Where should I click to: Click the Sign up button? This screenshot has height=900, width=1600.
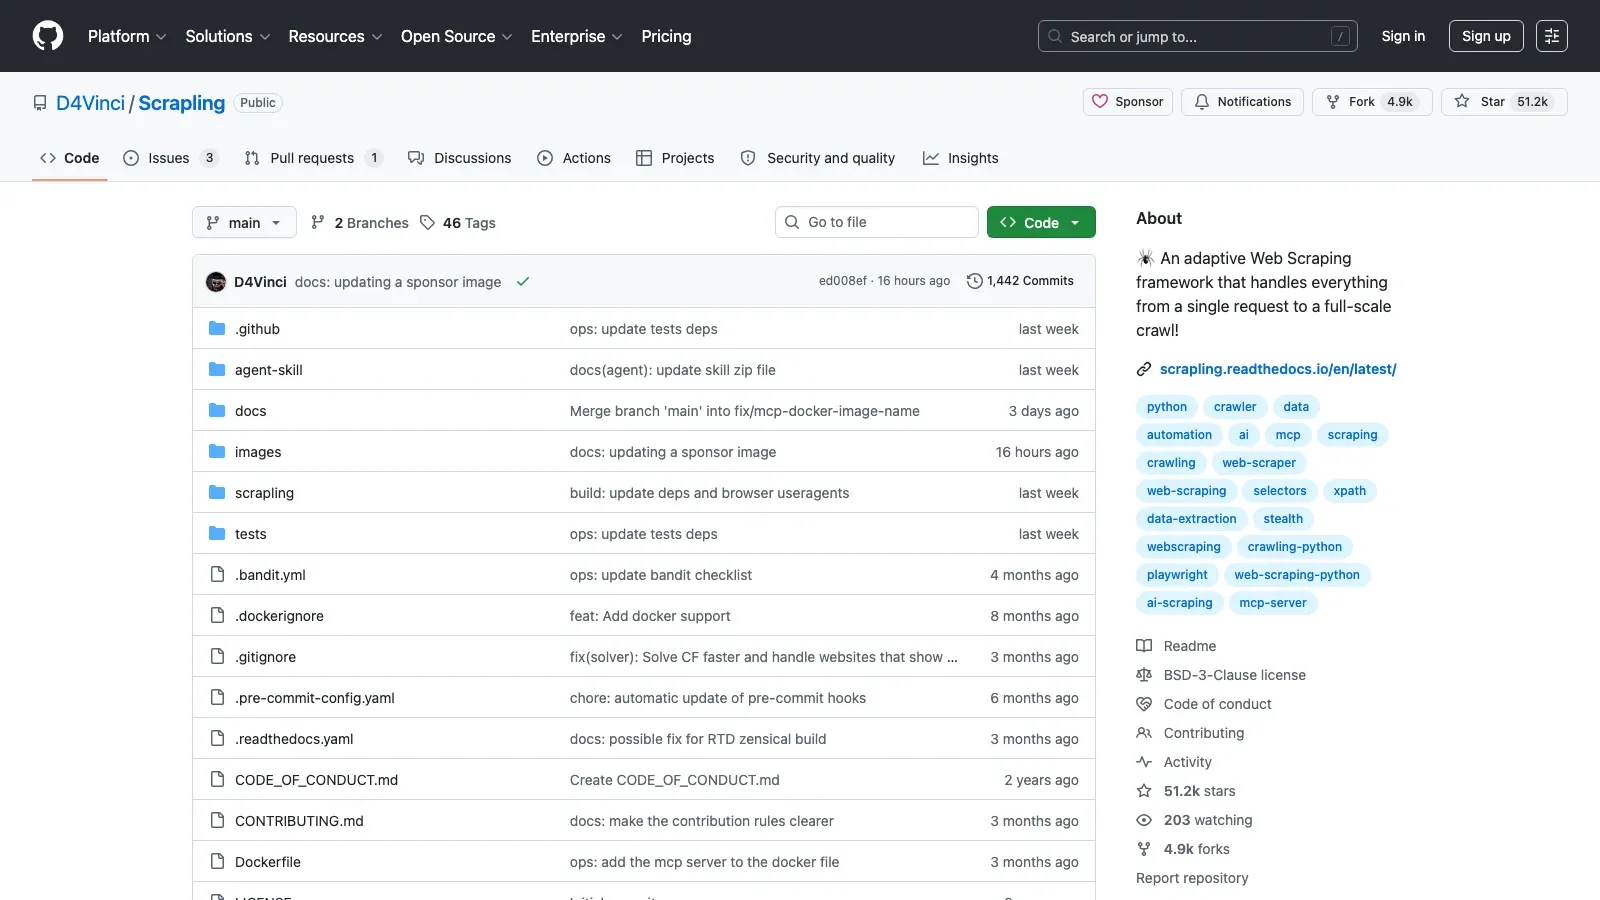tap(1486, 36)
